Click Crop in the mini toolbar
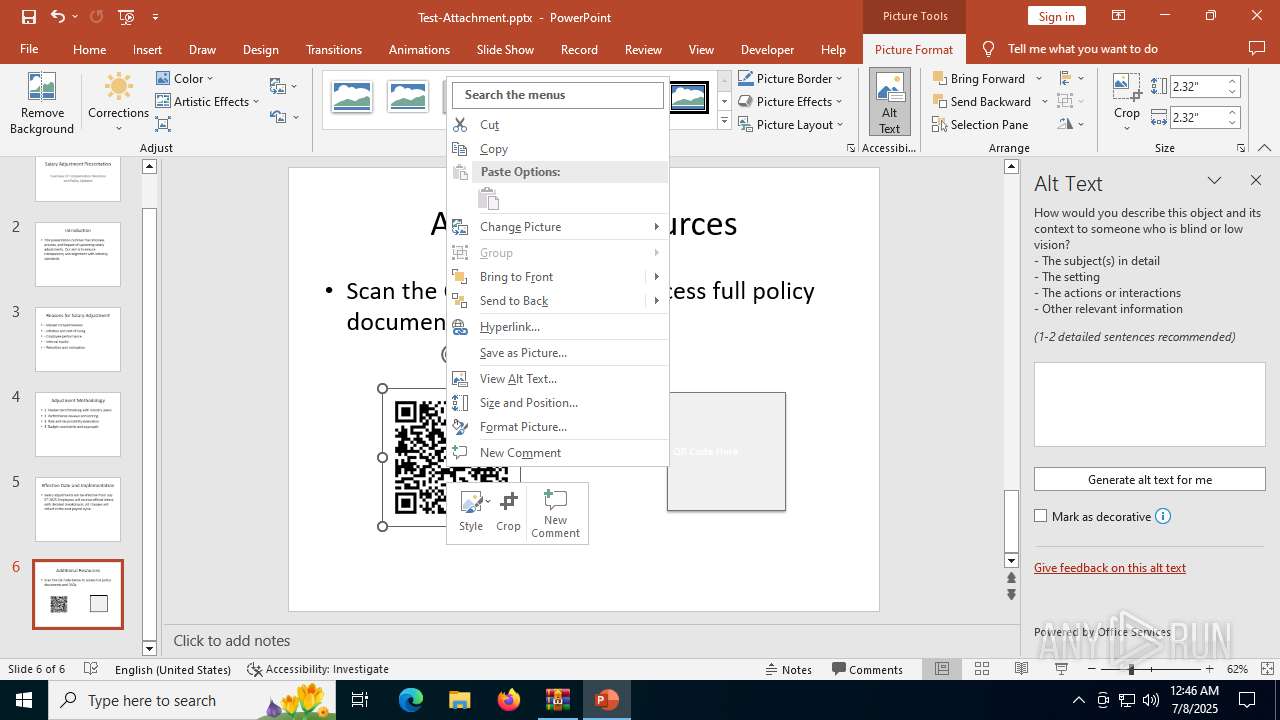The image size is (1280, 720). pos(508,512)
